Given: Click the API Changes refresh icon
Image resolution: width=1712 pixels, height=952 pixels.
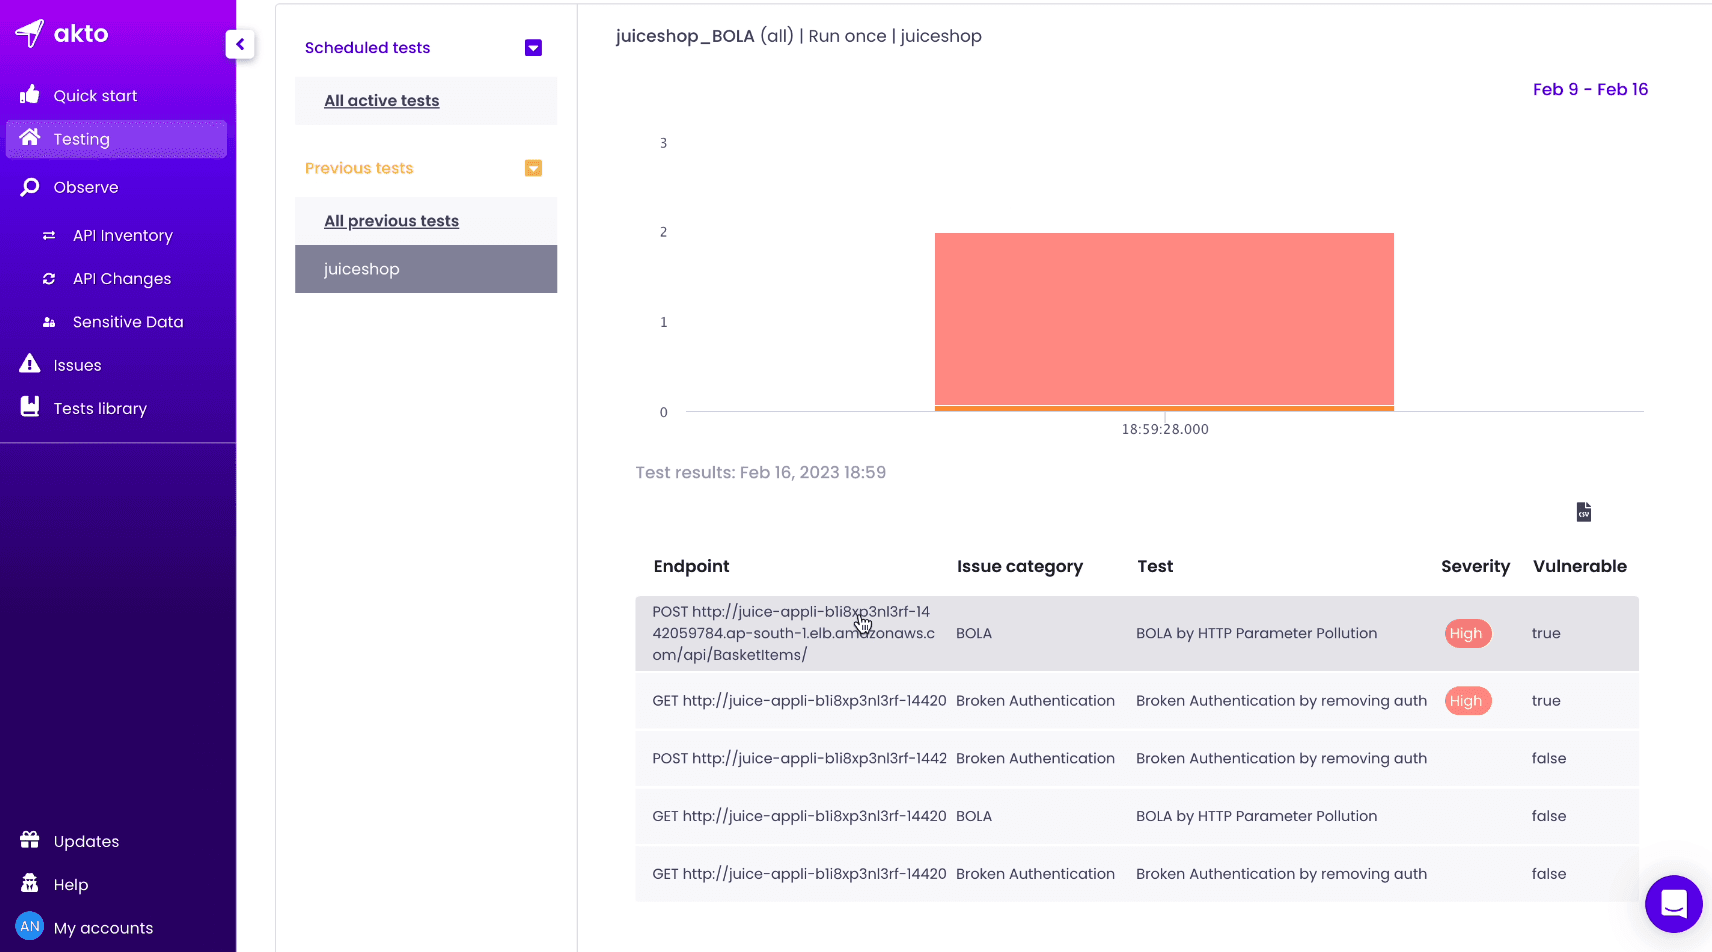Looking at the screenshot, I should click(49, 279).
